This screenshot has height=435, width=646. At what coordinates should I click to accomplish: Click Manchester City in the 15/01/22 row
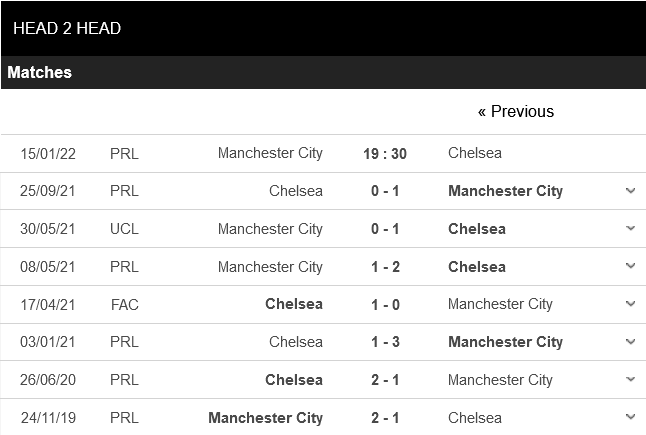pos(270,153)
